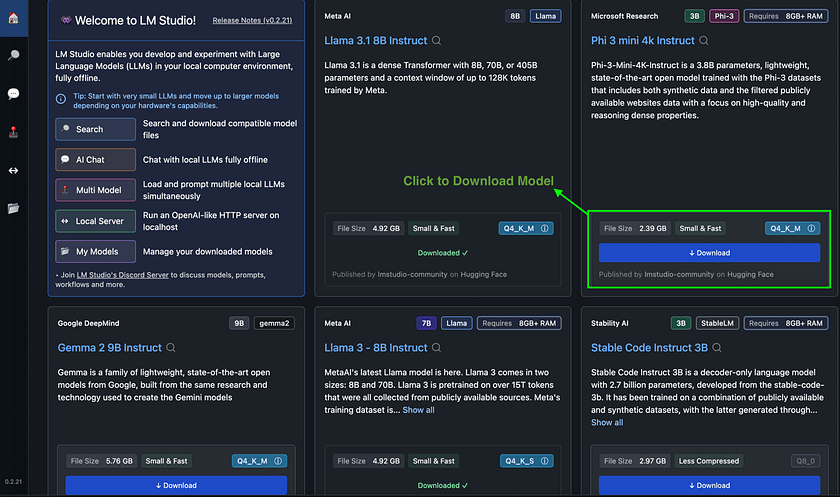Click the 9B tag on Gemma 2 card
Screen dimensions: 840x497
point(239,323)
